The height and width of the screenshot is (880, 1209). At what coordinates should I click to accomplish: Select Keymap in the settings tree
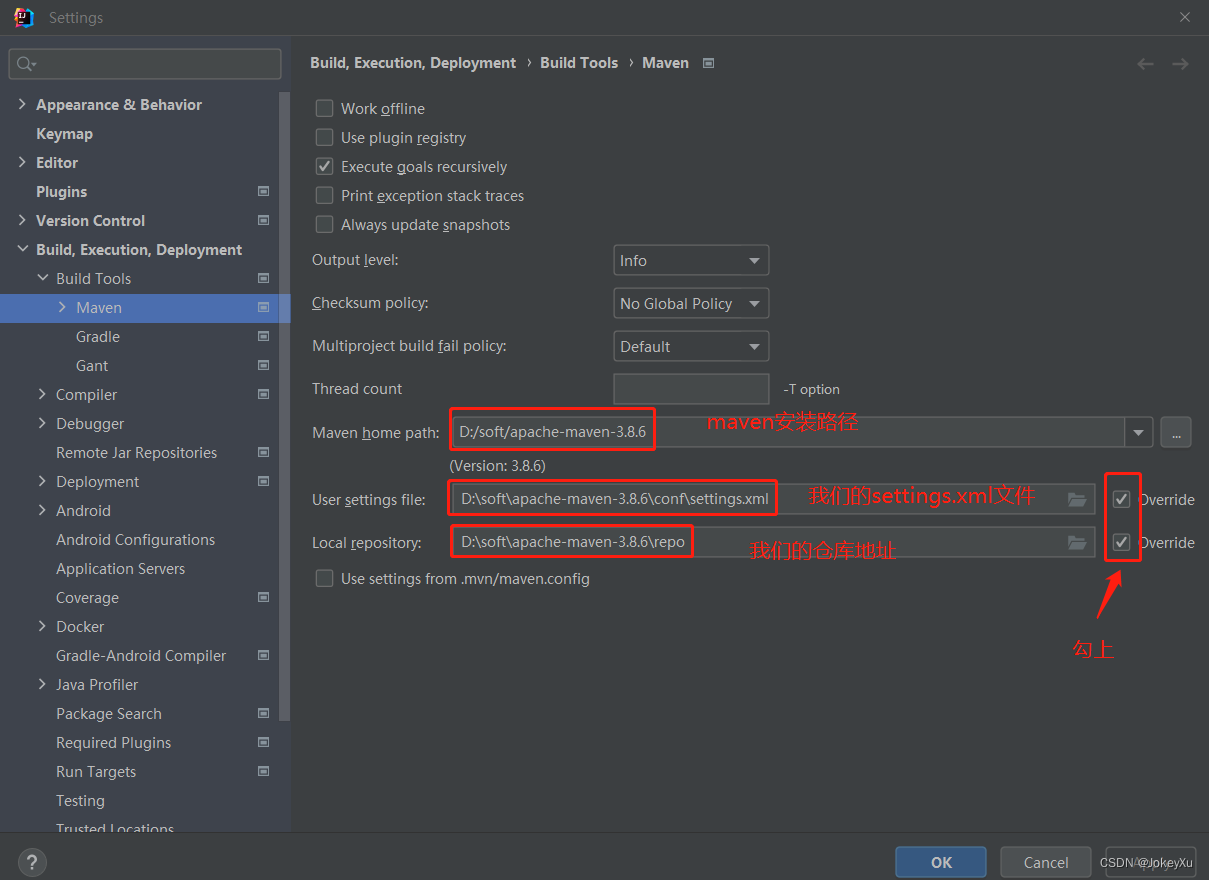click(x=64, y=133)
